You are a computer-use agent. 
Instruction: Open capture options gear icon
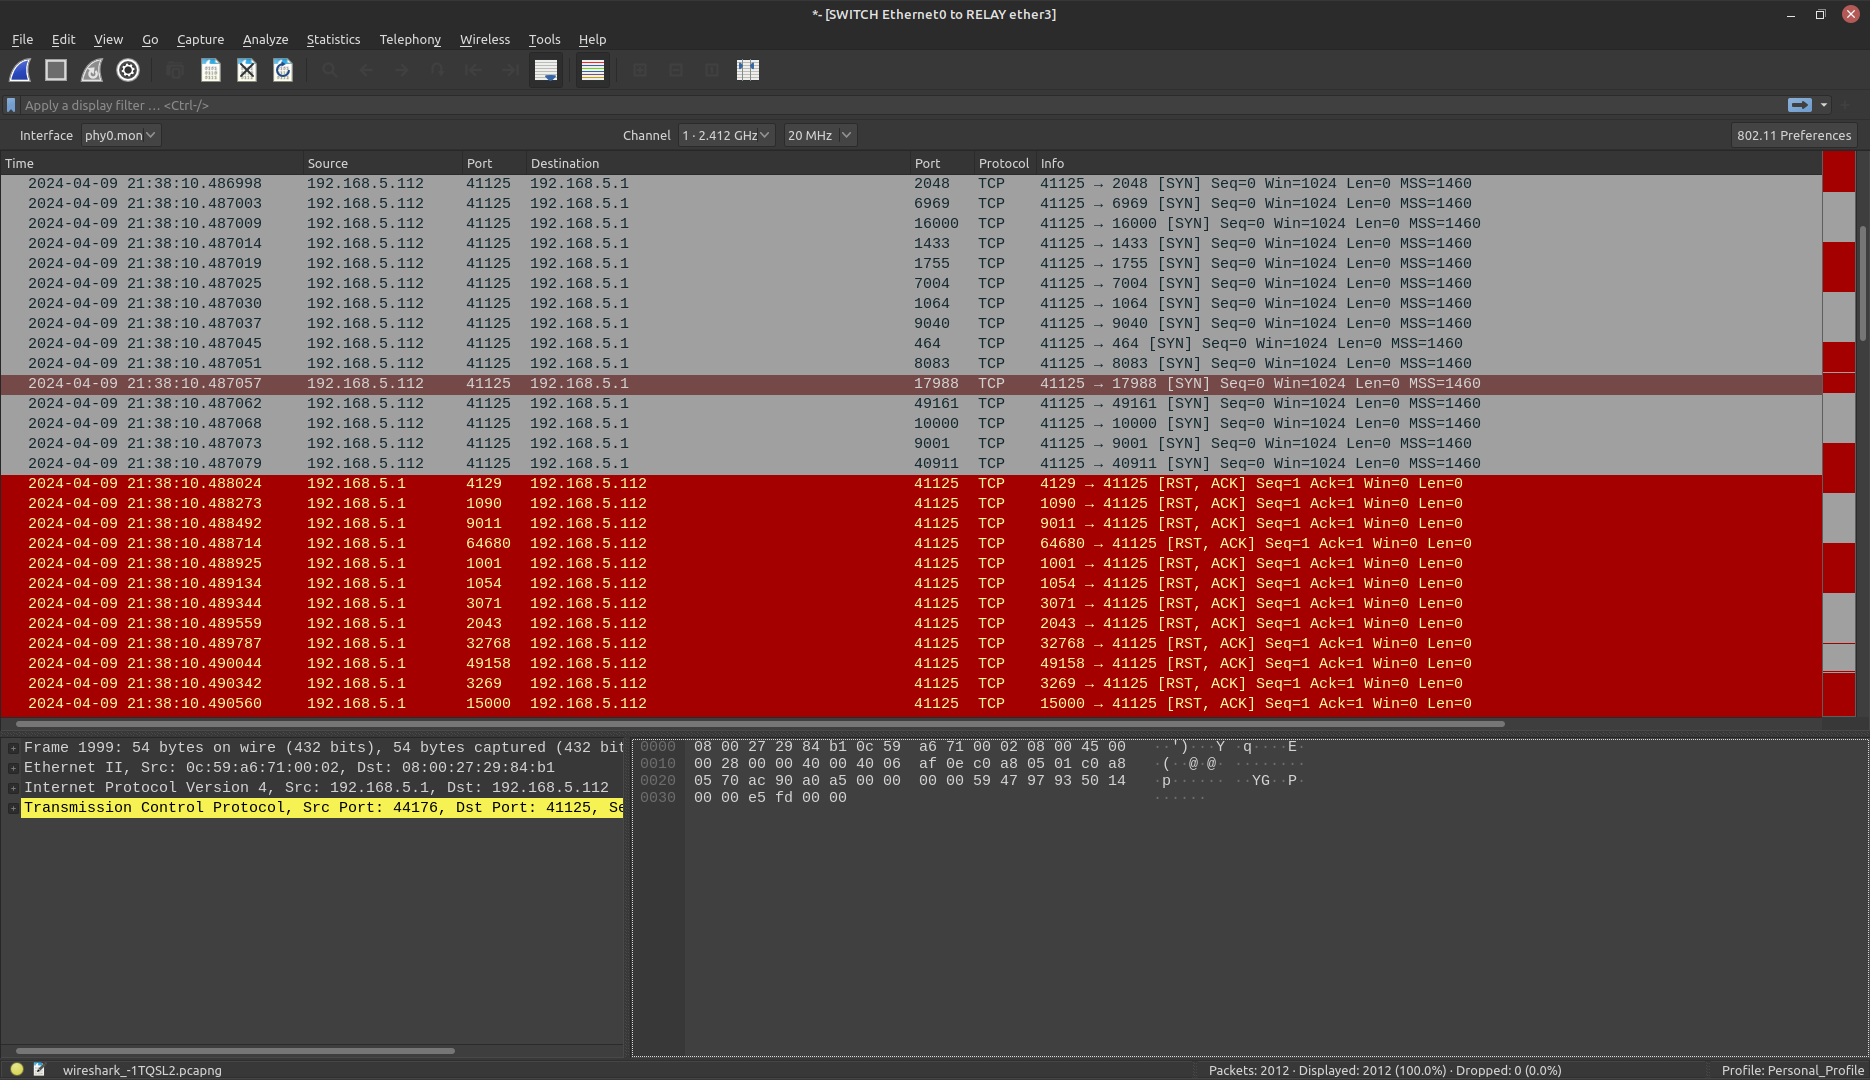click(128, 70)
